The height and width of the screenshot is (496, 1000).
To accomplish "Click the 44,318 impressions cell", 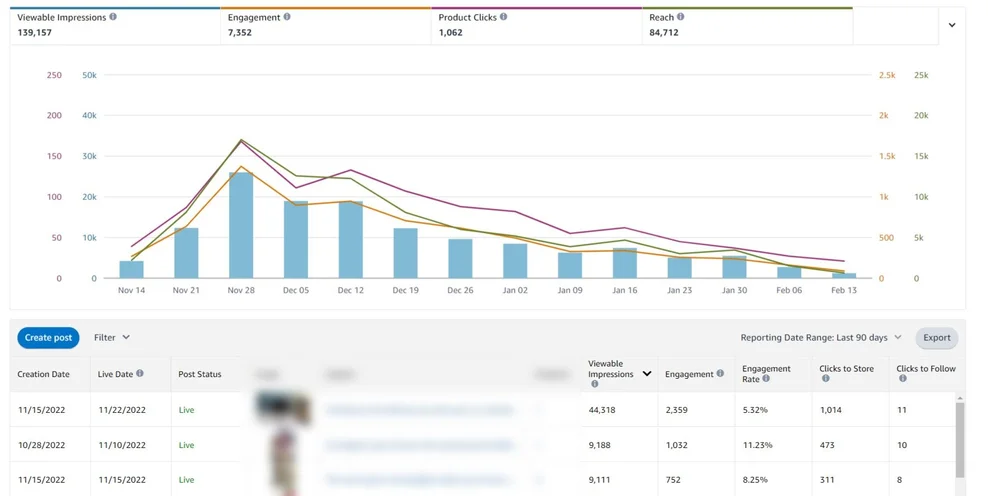I will (x=601, y=410).
